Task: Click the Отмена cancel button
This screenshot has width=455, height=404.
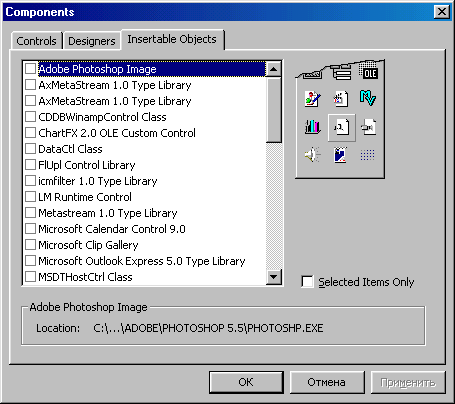Action: coord(326,382)
